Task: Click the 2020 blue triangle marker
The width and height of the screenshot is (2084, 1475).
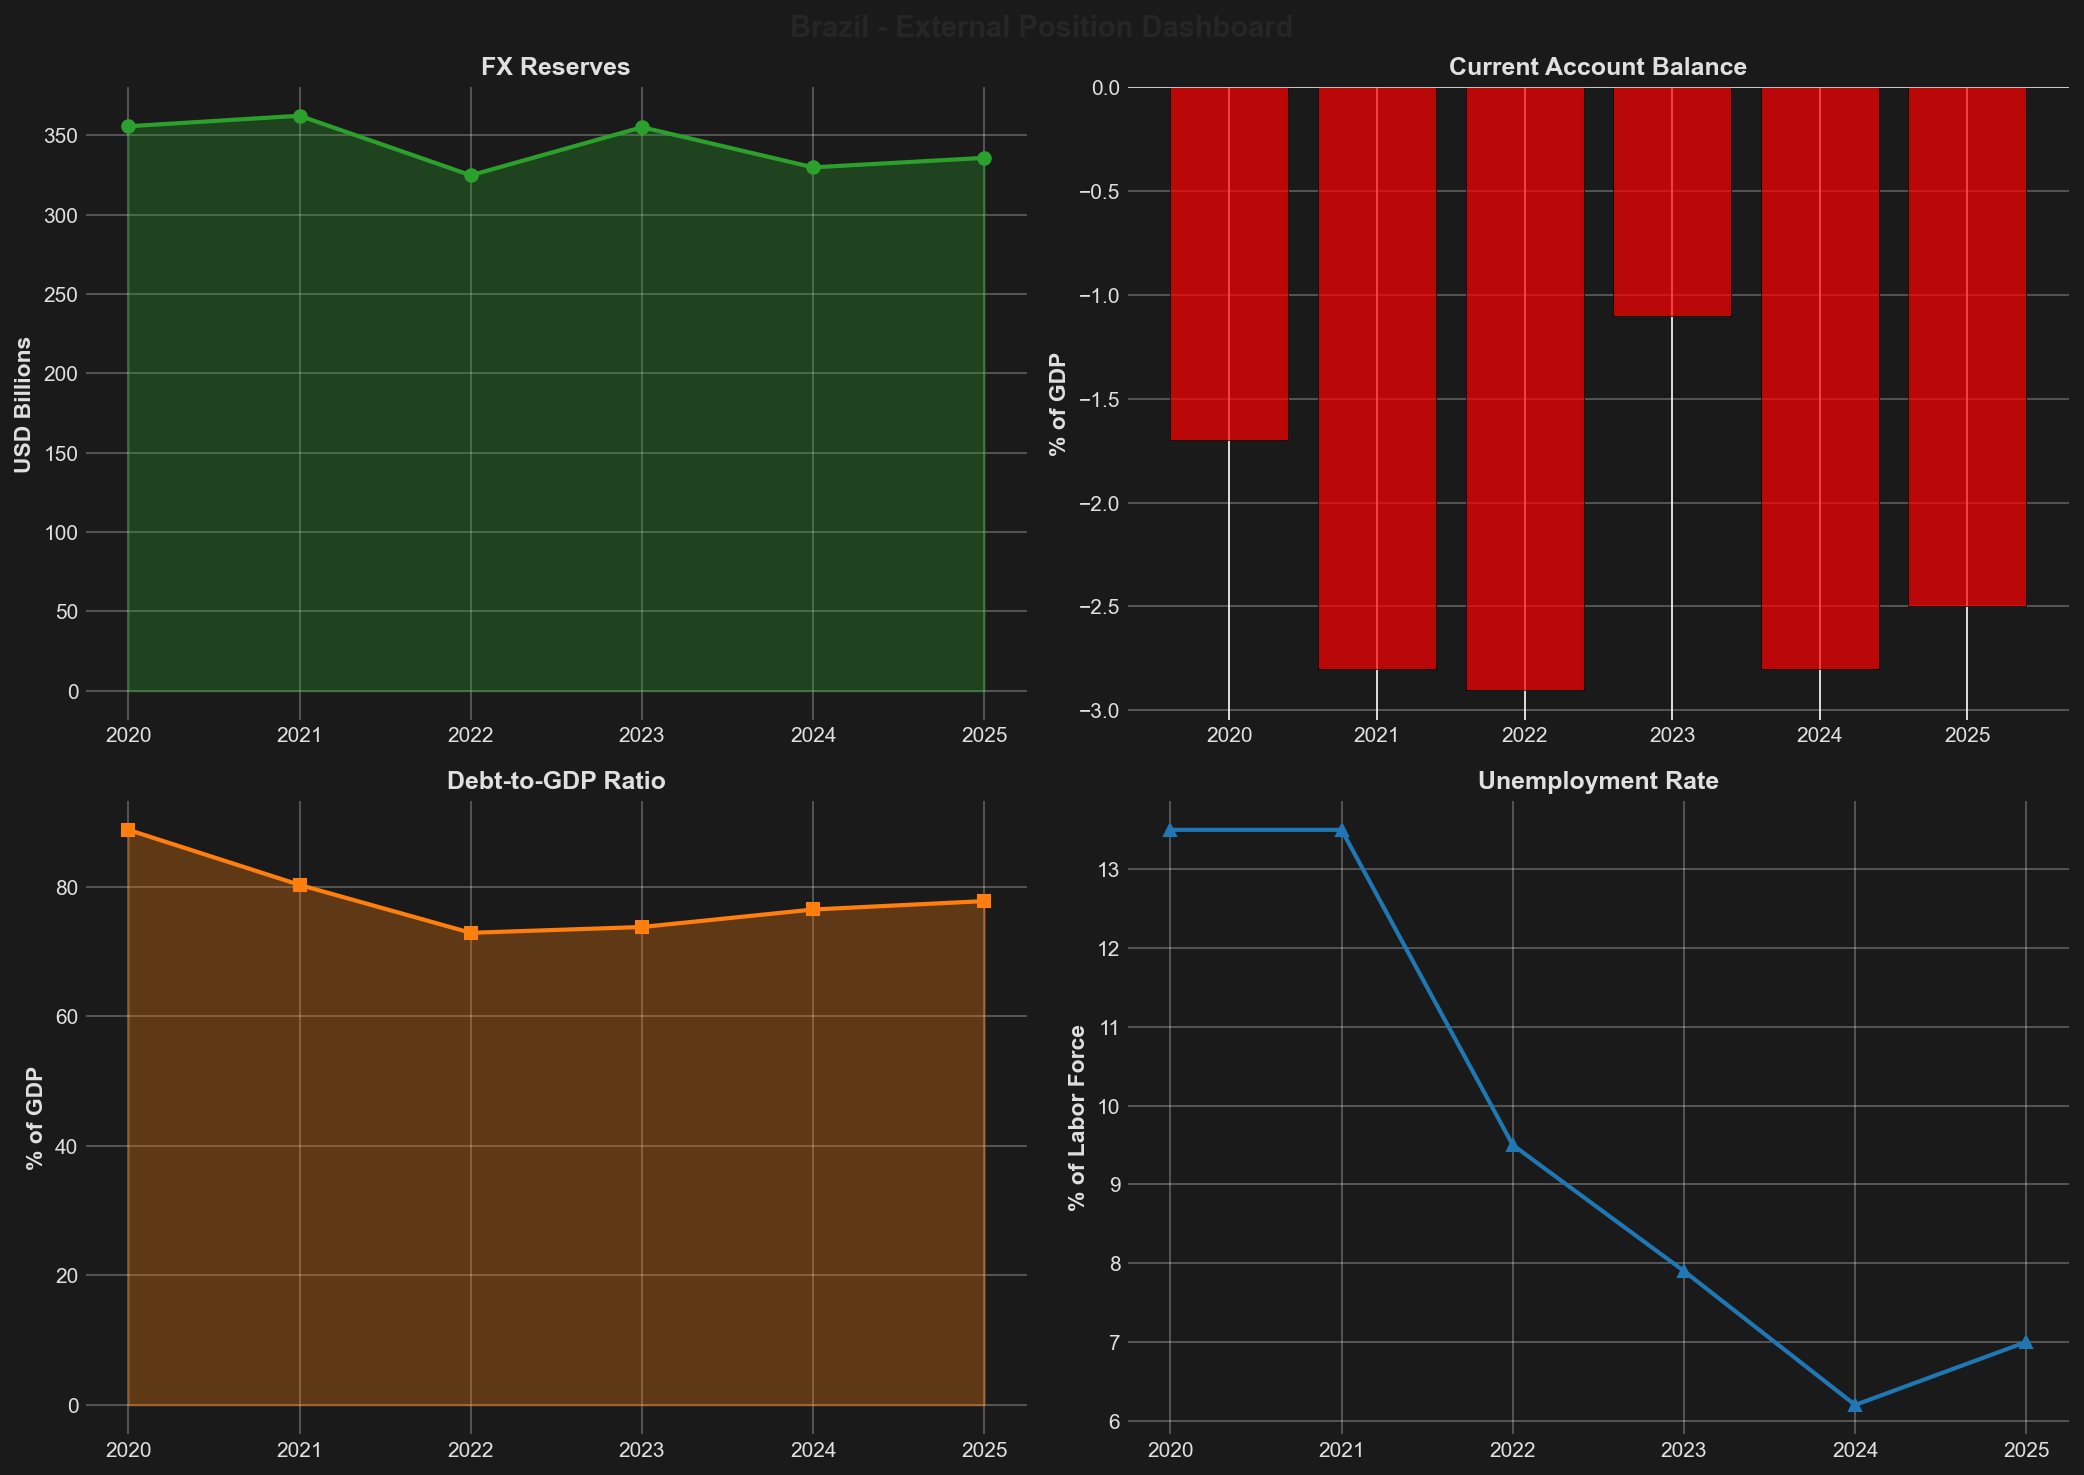Action: [1168, 830]
